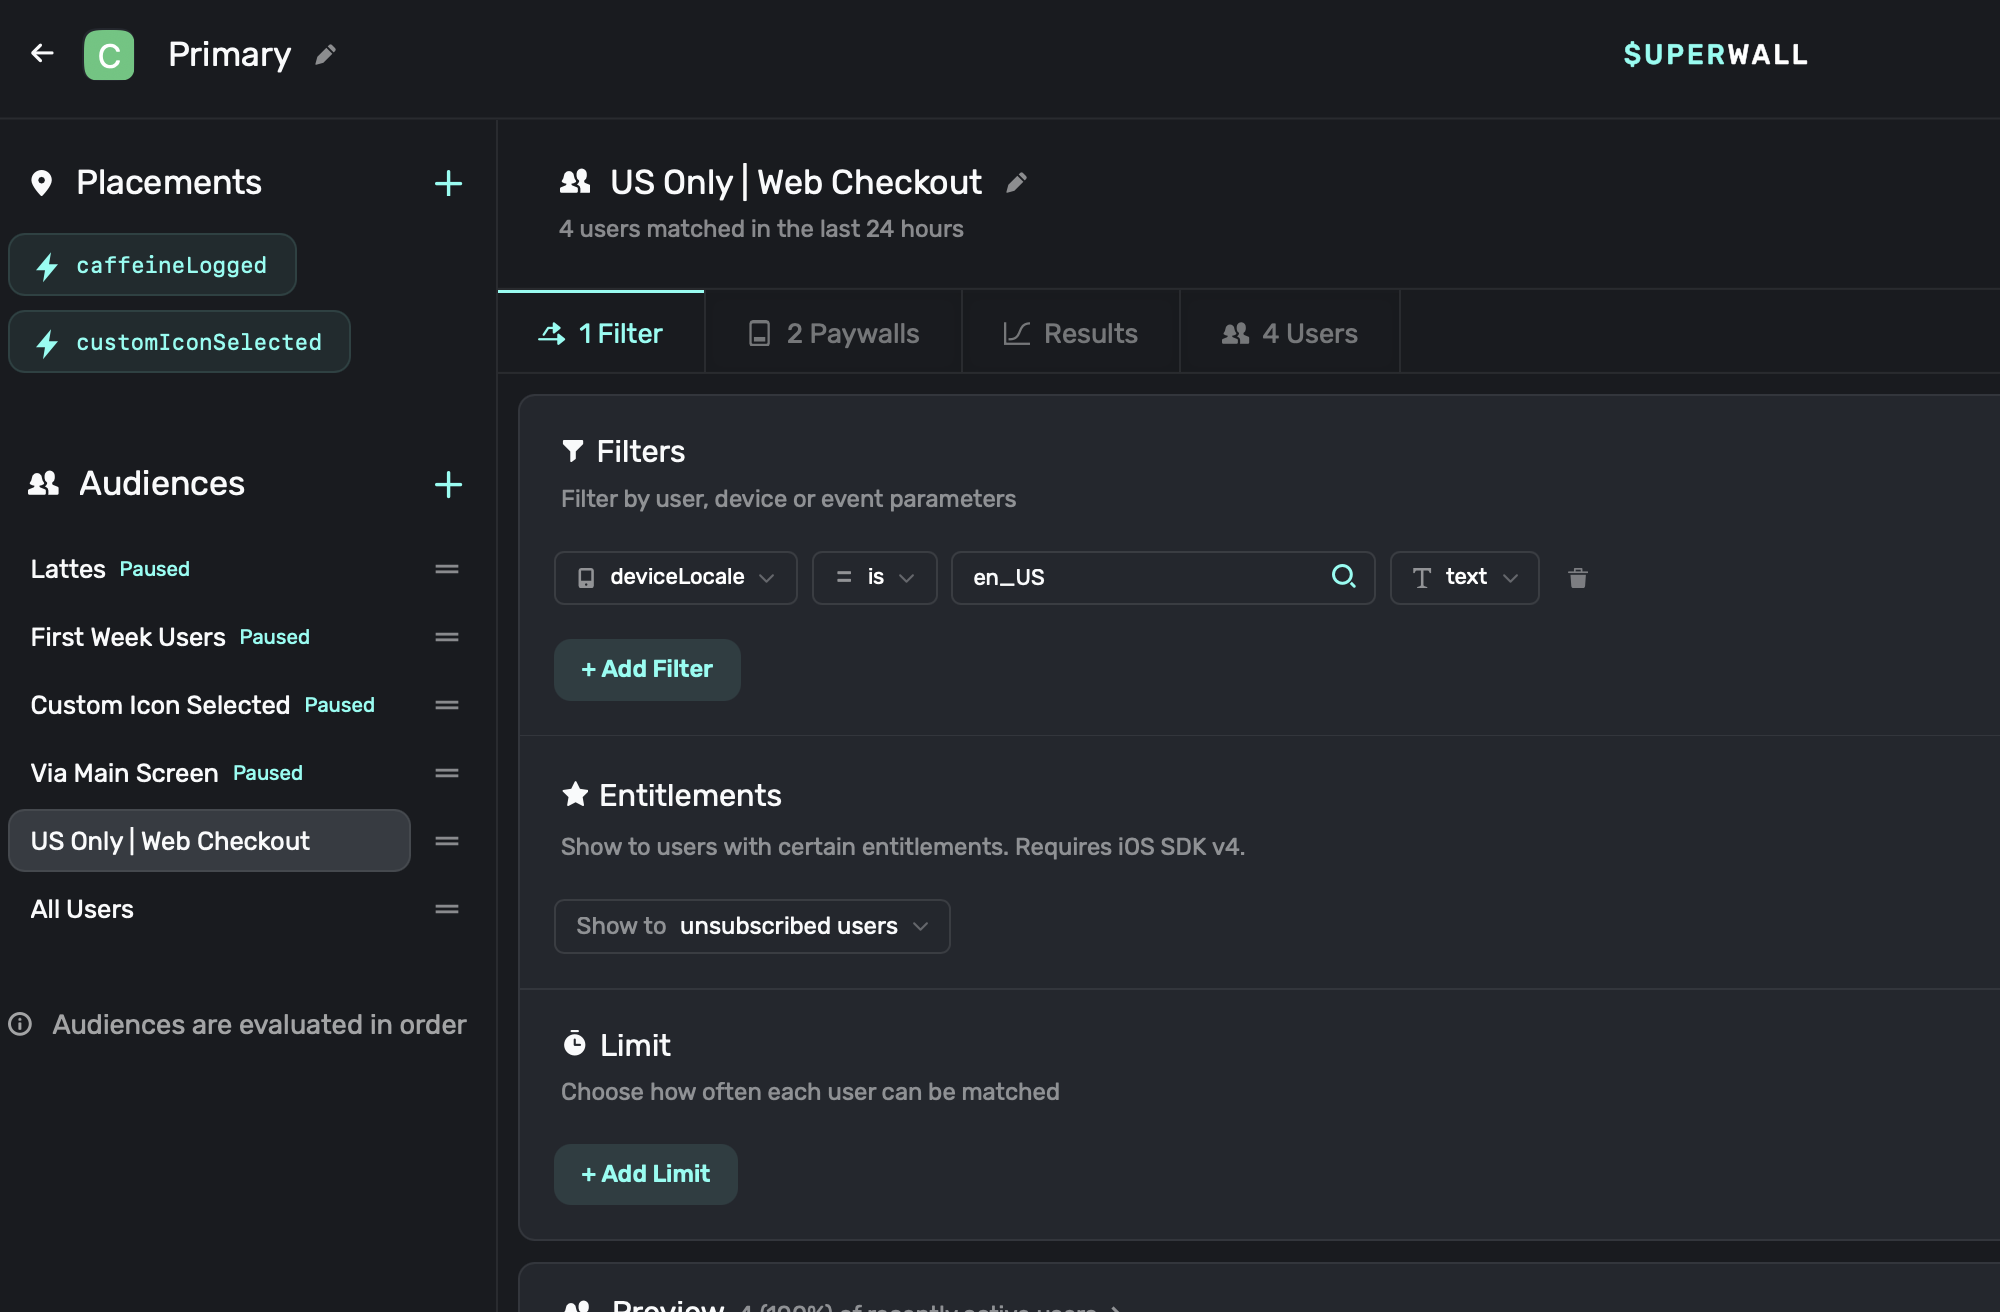Open the deviceLocale parameter dropdown
This screenshot has height=1312, width=2000.
(x=675, y=577)
